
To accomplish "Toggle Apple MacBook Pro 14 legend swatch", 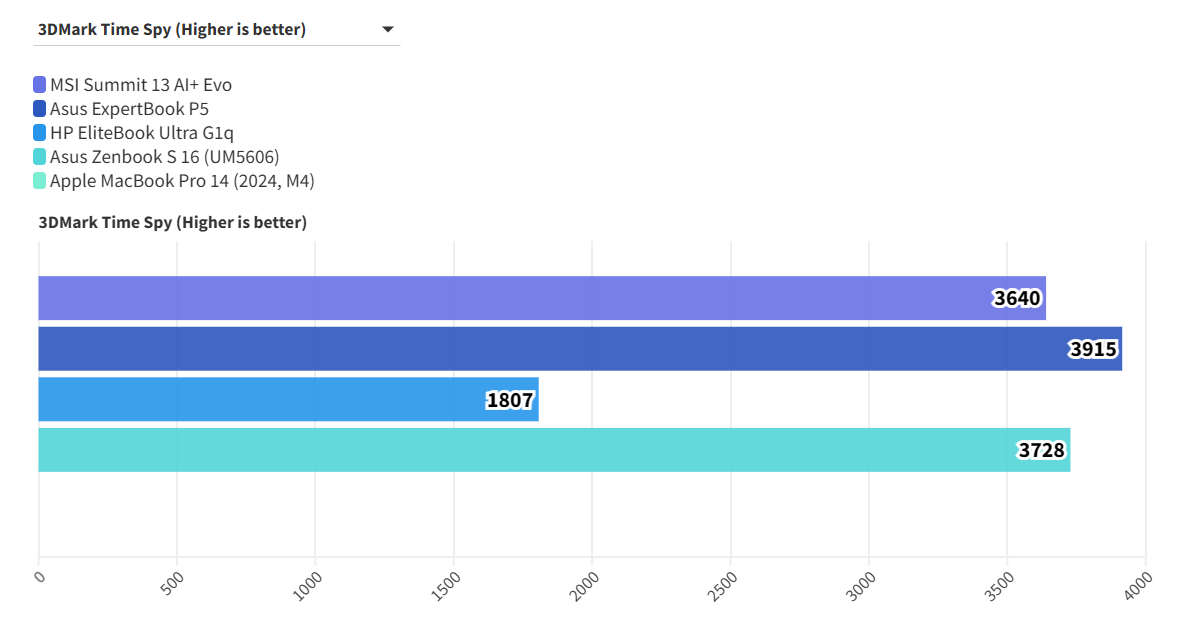I will 40,181.
